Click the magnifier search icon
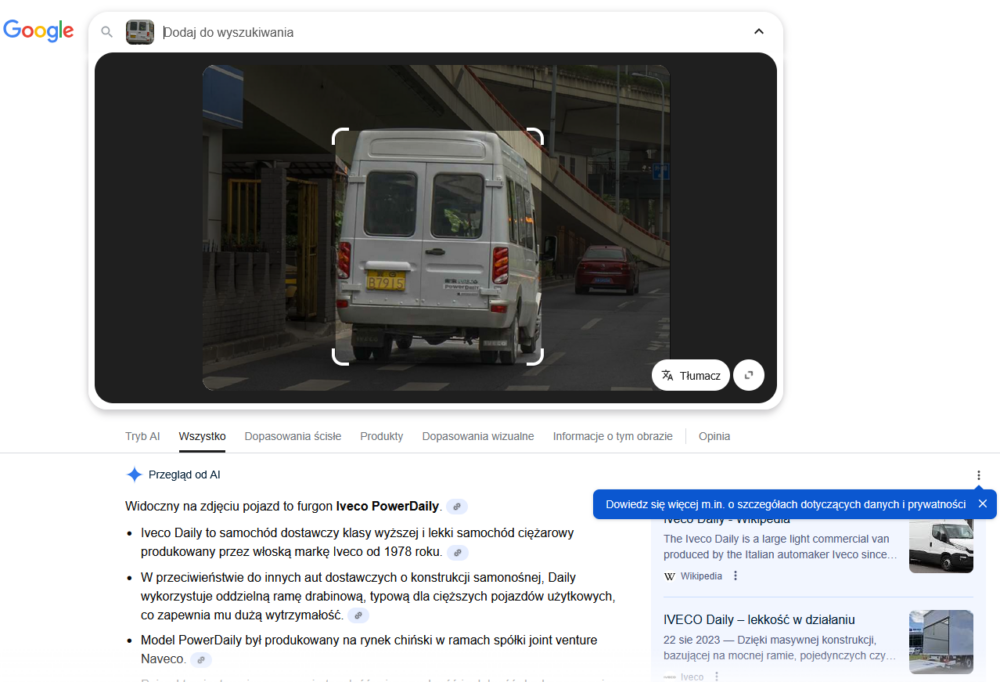The height and width of the screenshot is (682, 1000). 107,32
